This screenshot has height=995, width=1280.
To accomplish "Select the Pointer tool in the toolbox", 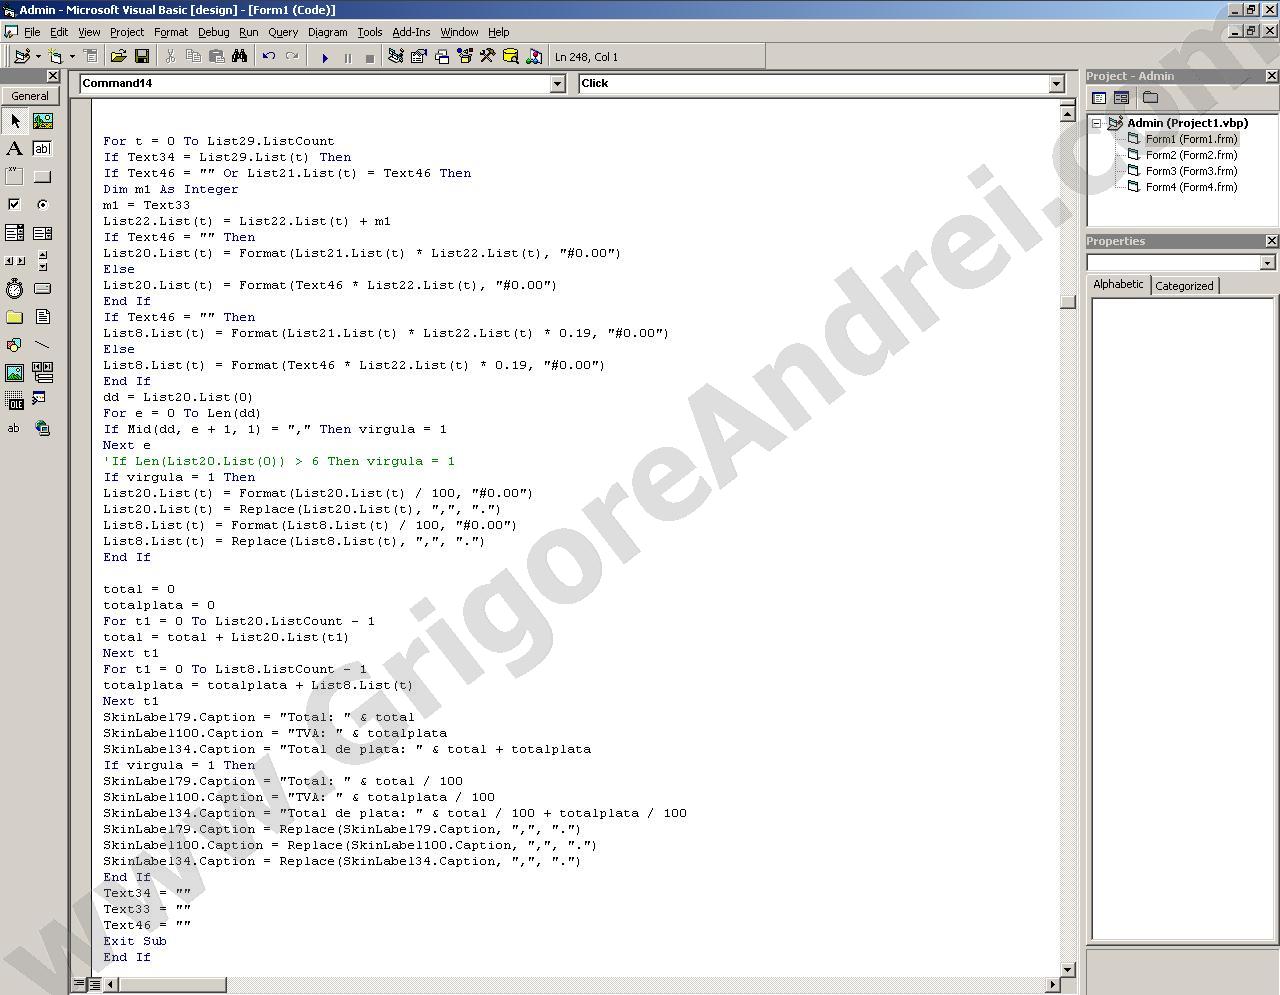I will tap(15, 121).
